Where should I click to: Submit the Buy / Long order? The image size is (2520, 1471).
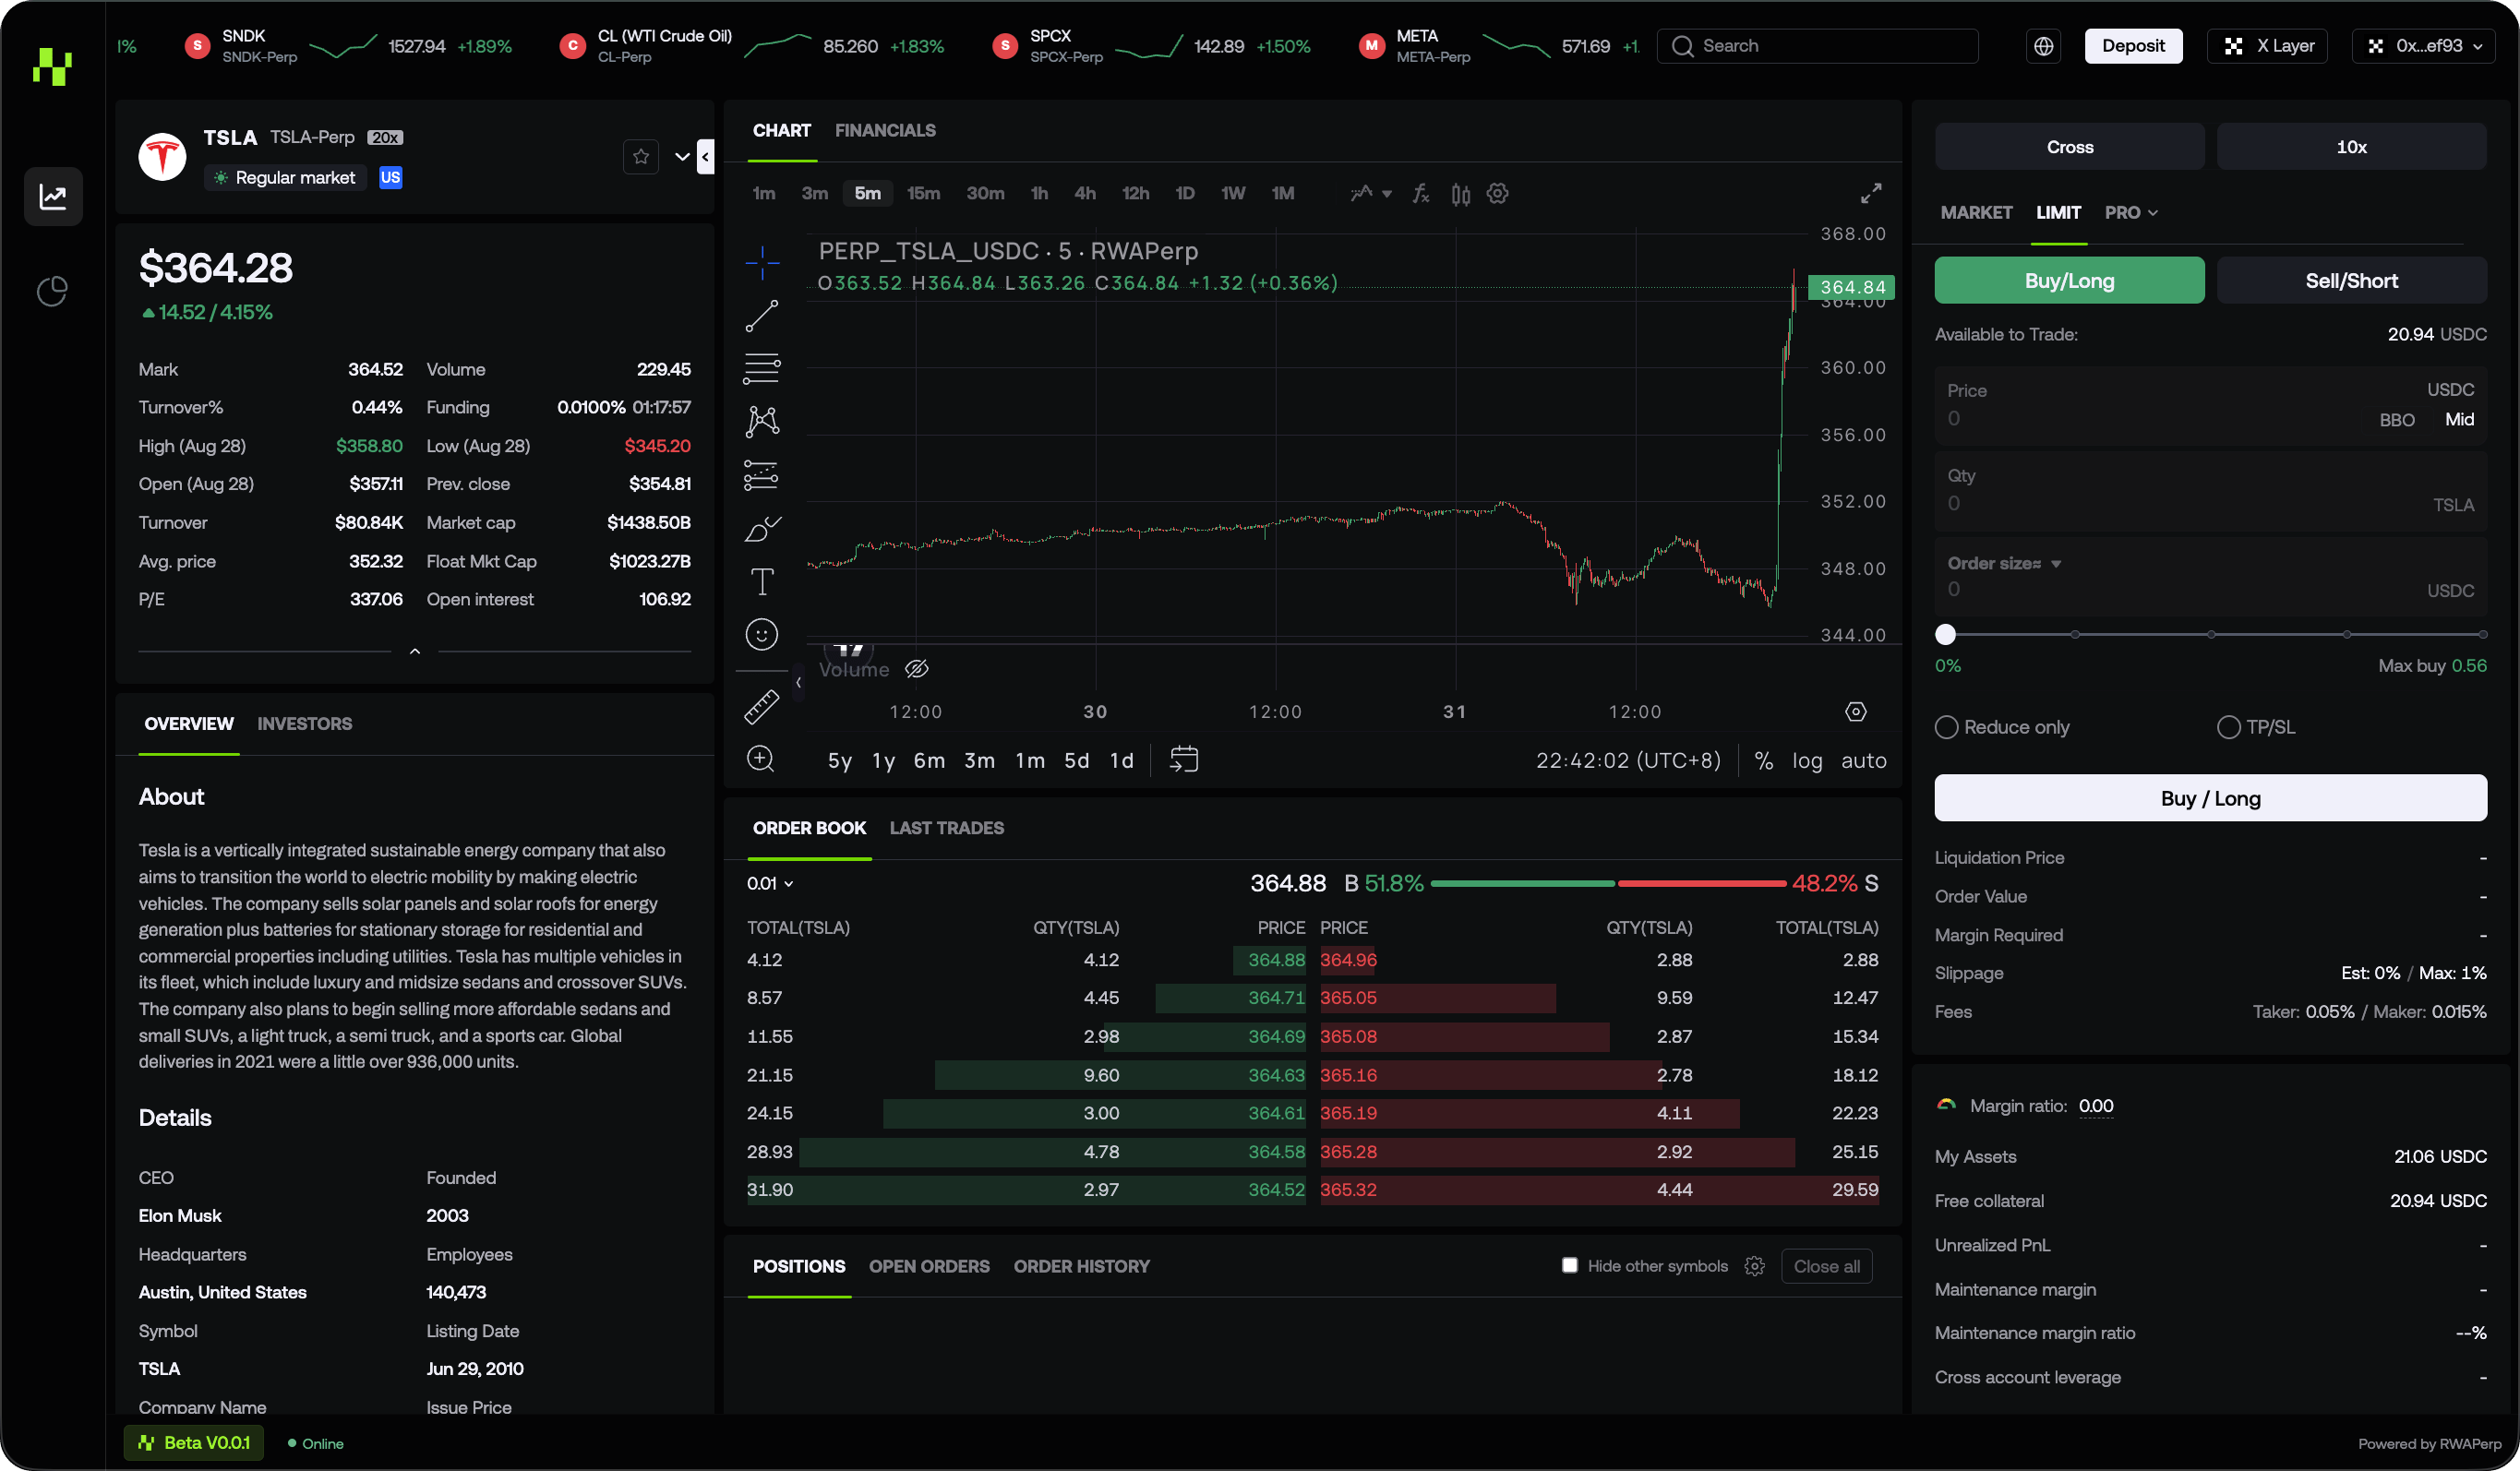point(2210,799)
